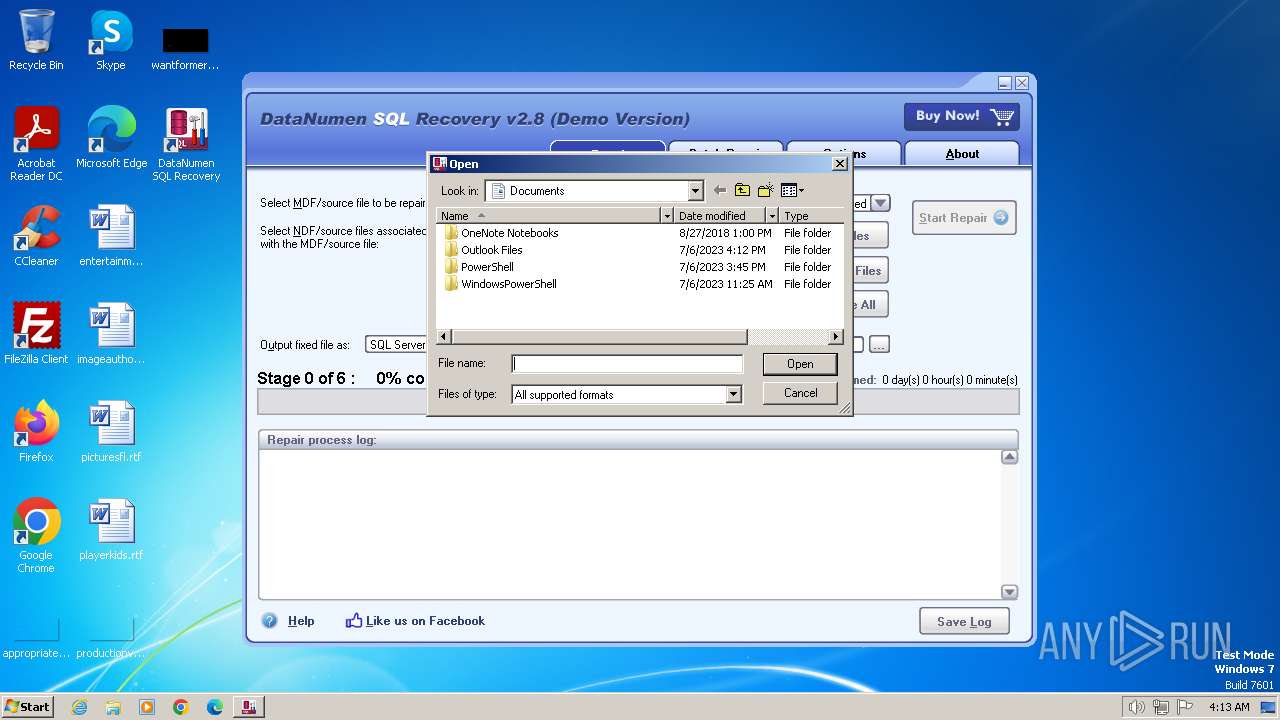Viewport: 1280px width, 720px height.
Task: Click the volume icon in system tray
Action: 1137,707
